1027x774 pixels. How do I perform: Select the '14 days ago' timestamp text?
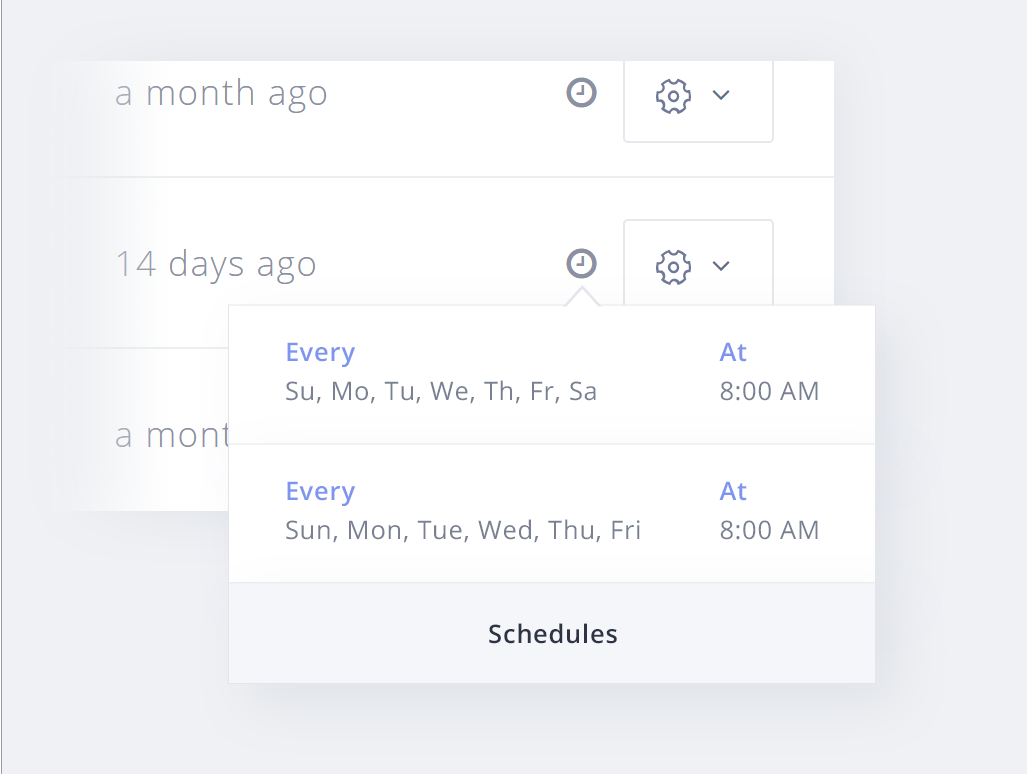tap(216, 263)
